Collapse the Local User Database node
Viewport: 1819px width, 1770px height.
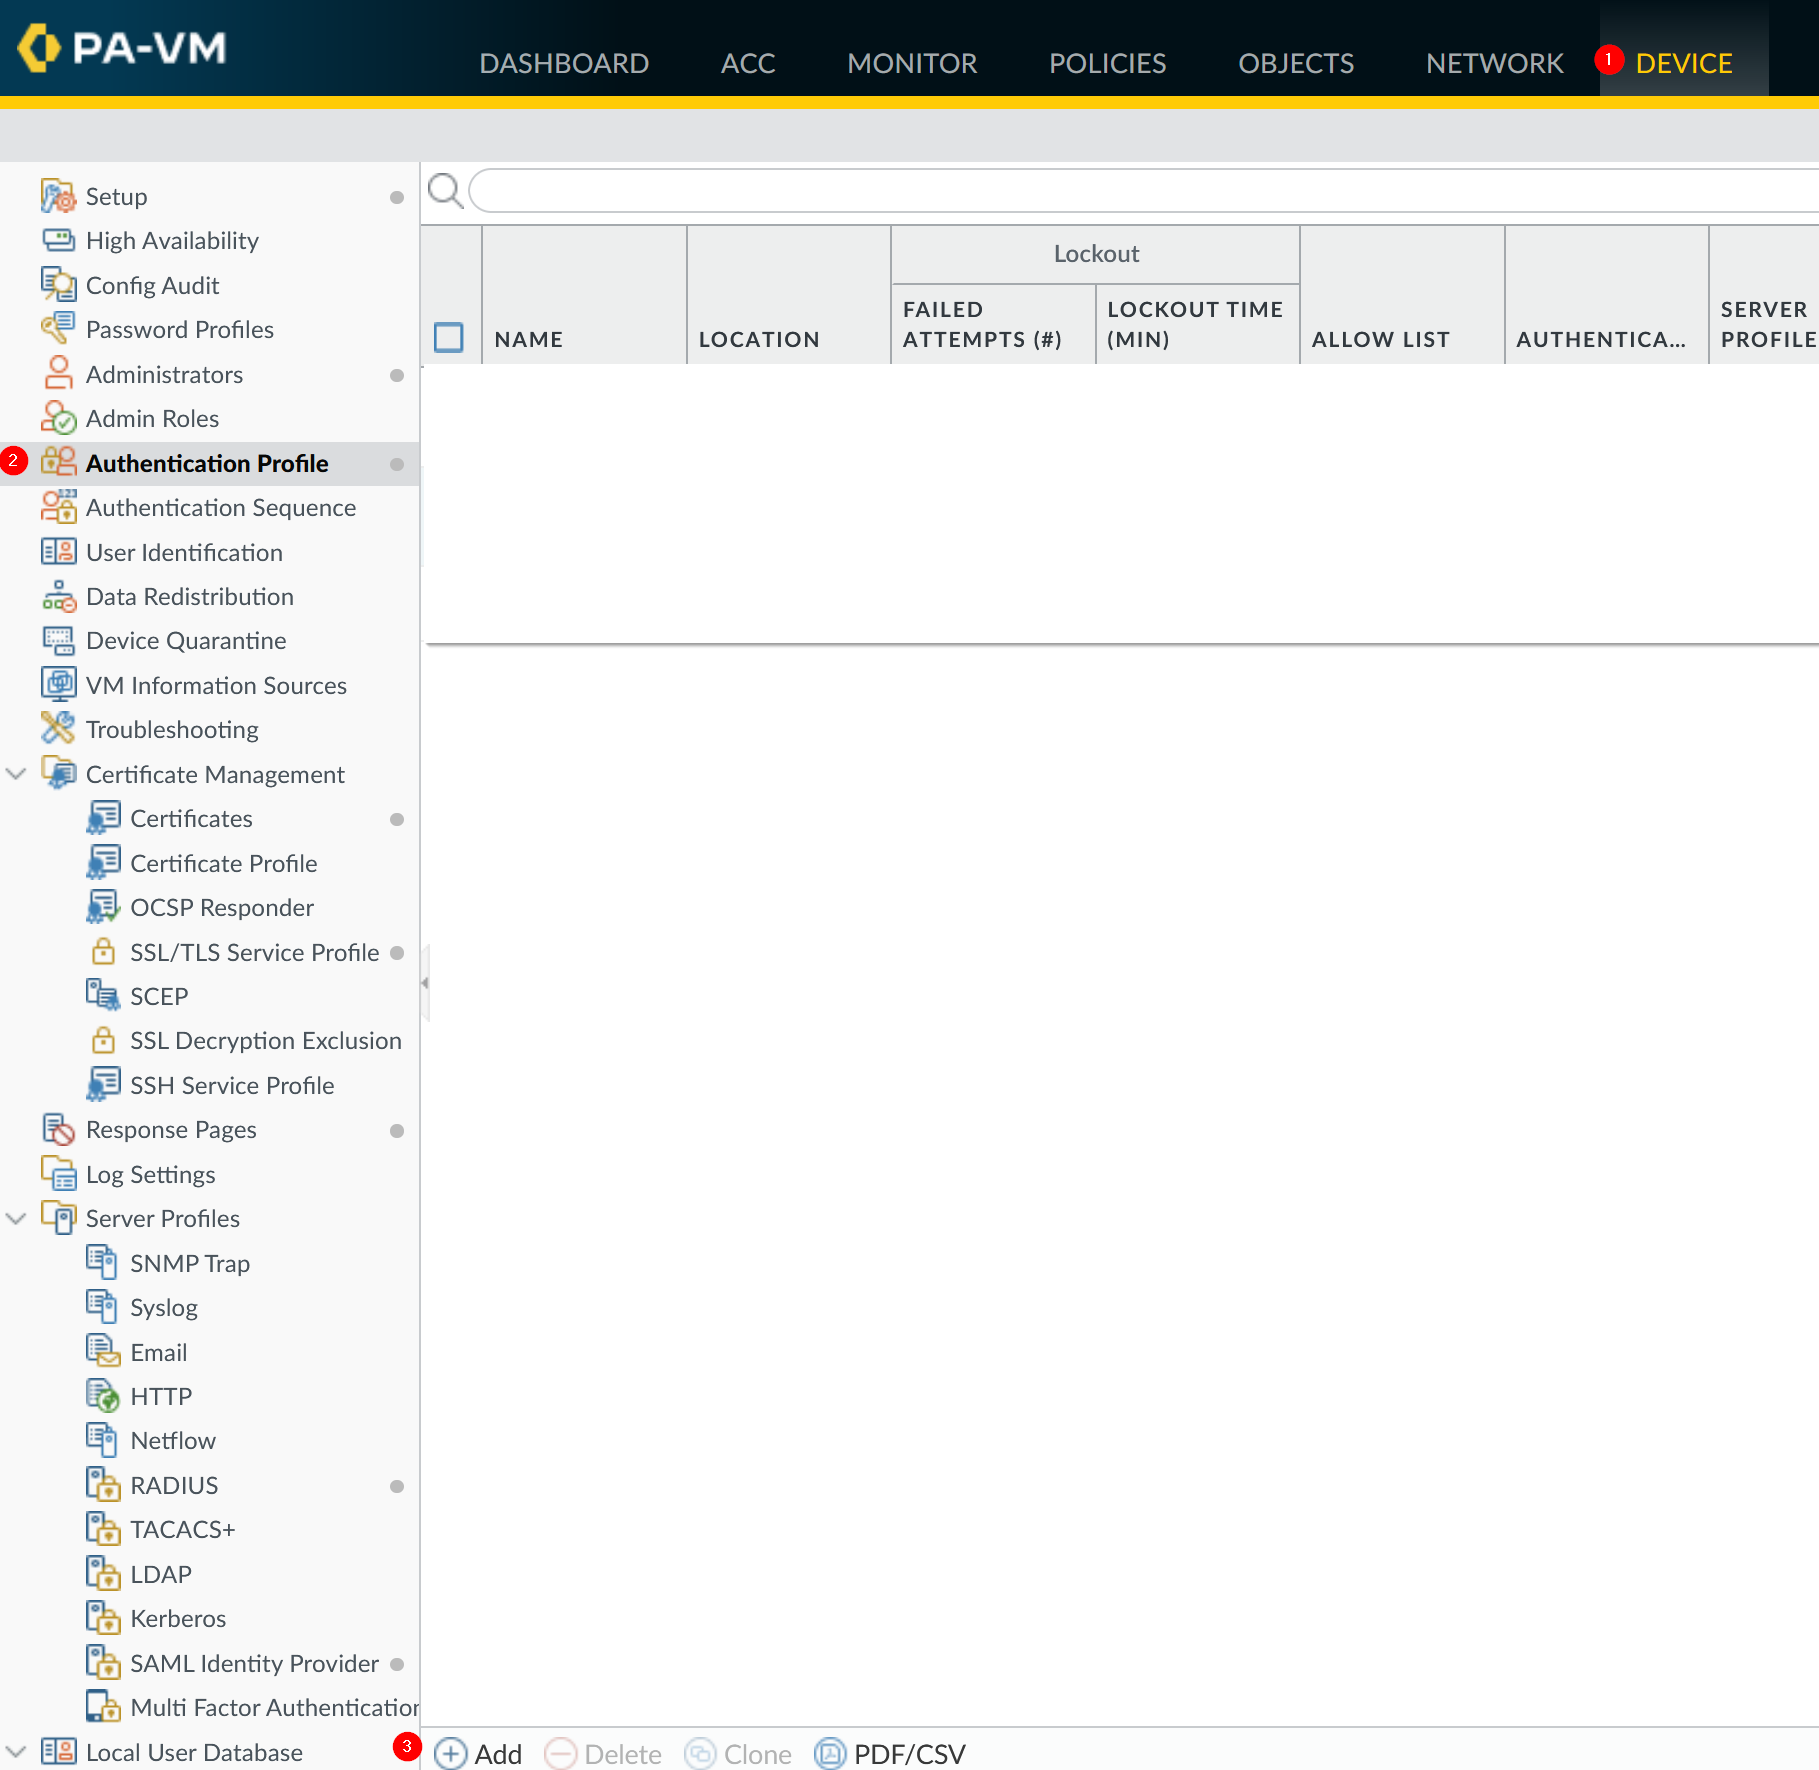pos(16,1752)
